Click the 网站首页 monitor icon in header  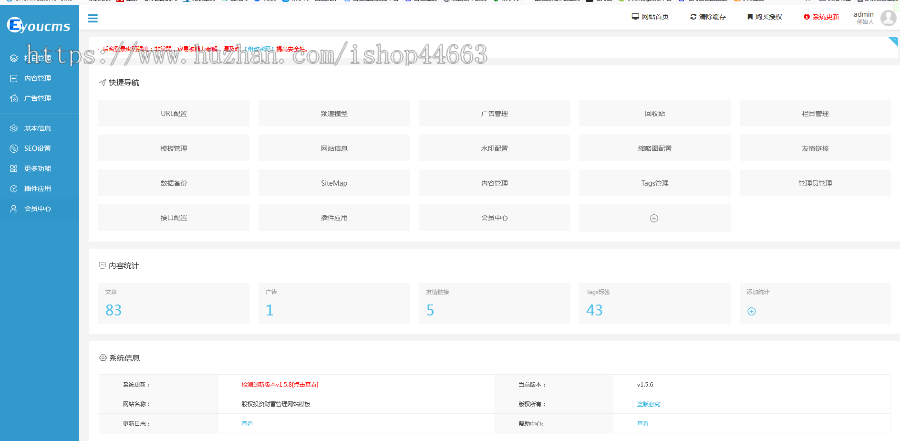[635, 17]
